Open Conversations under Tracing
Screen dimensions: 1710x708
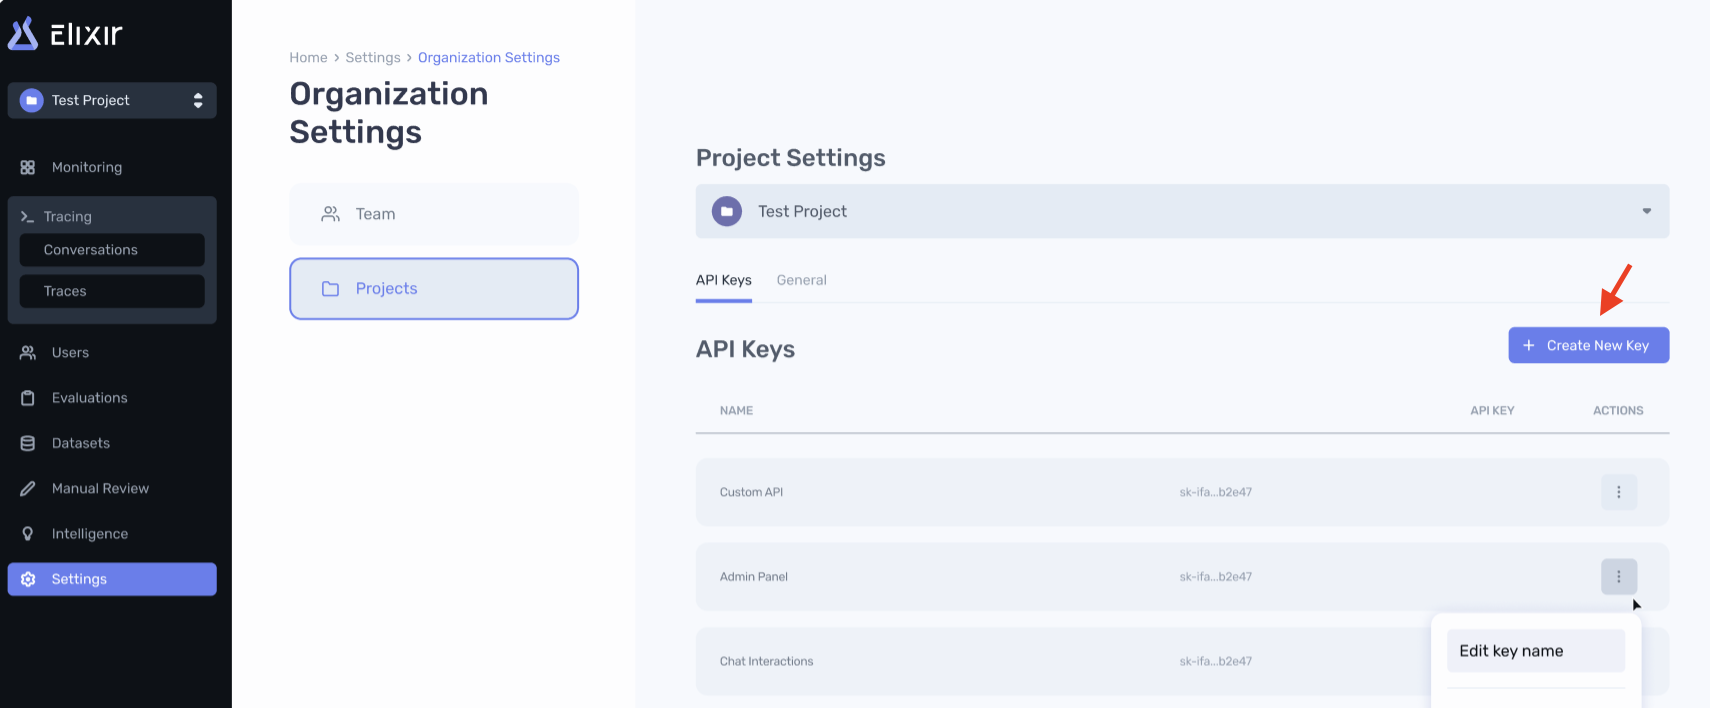click(x=112, y=250)
